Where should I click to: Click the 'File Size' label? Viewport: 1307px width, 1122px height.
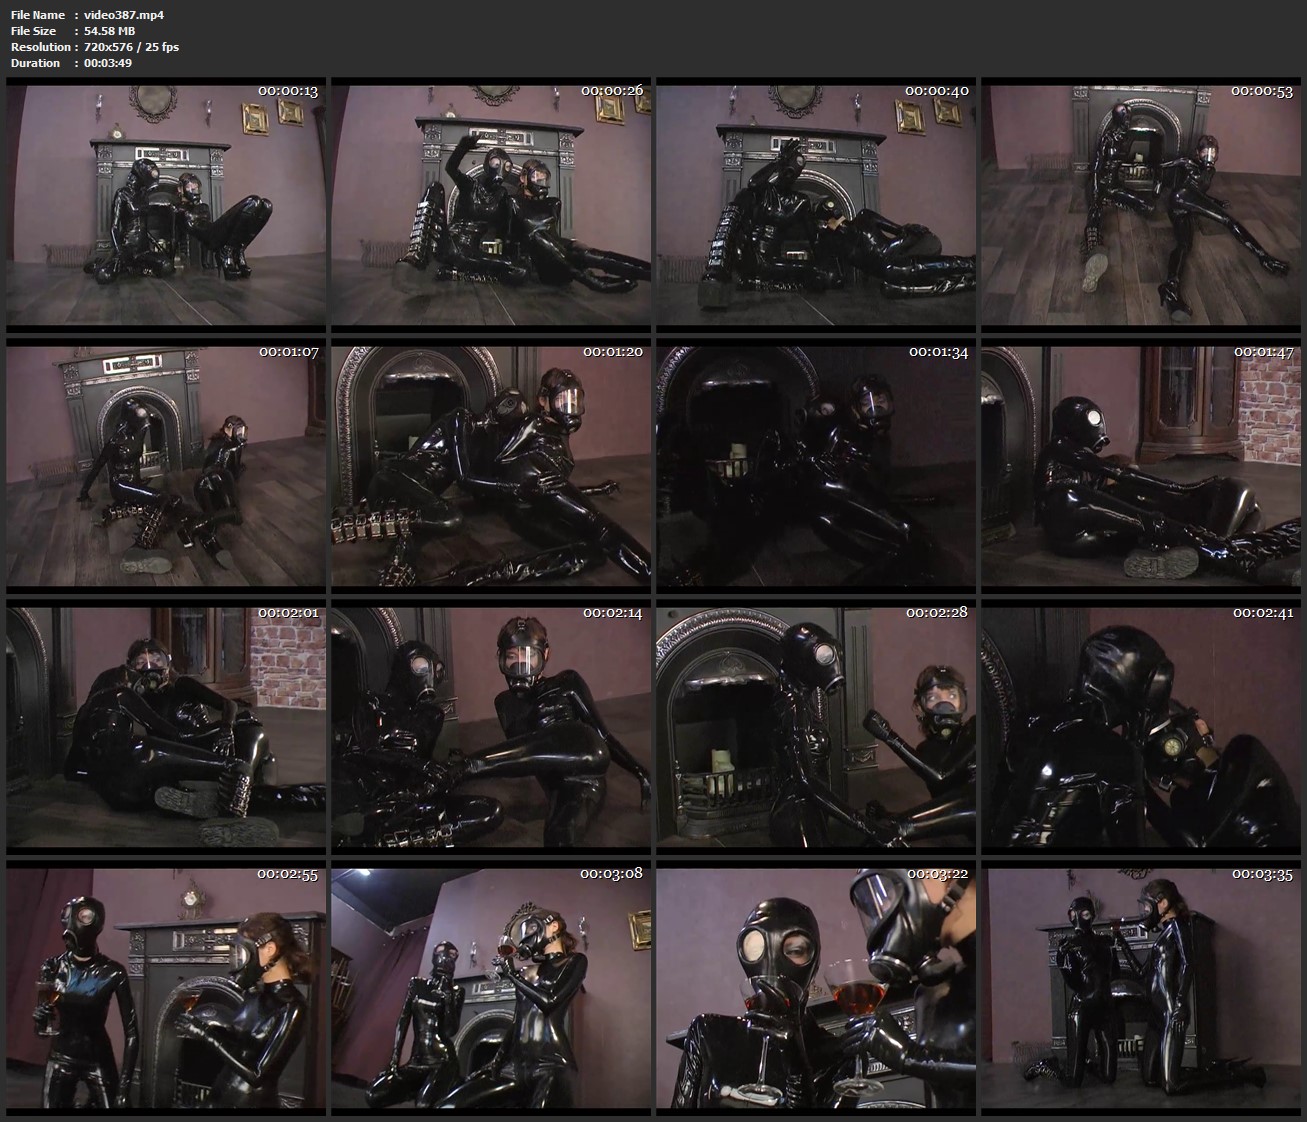click(33, 31)
